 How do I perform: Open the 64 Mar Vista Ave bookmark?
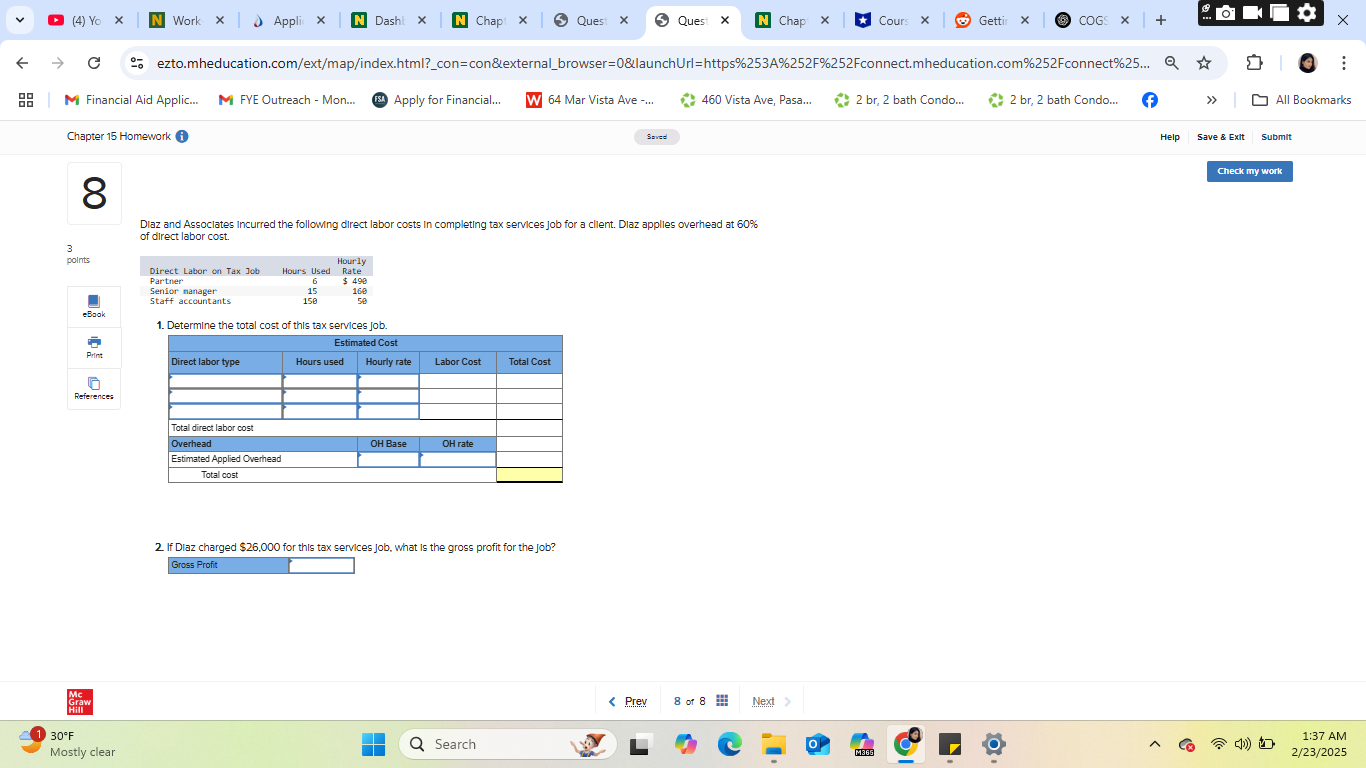tap(590, 100)
